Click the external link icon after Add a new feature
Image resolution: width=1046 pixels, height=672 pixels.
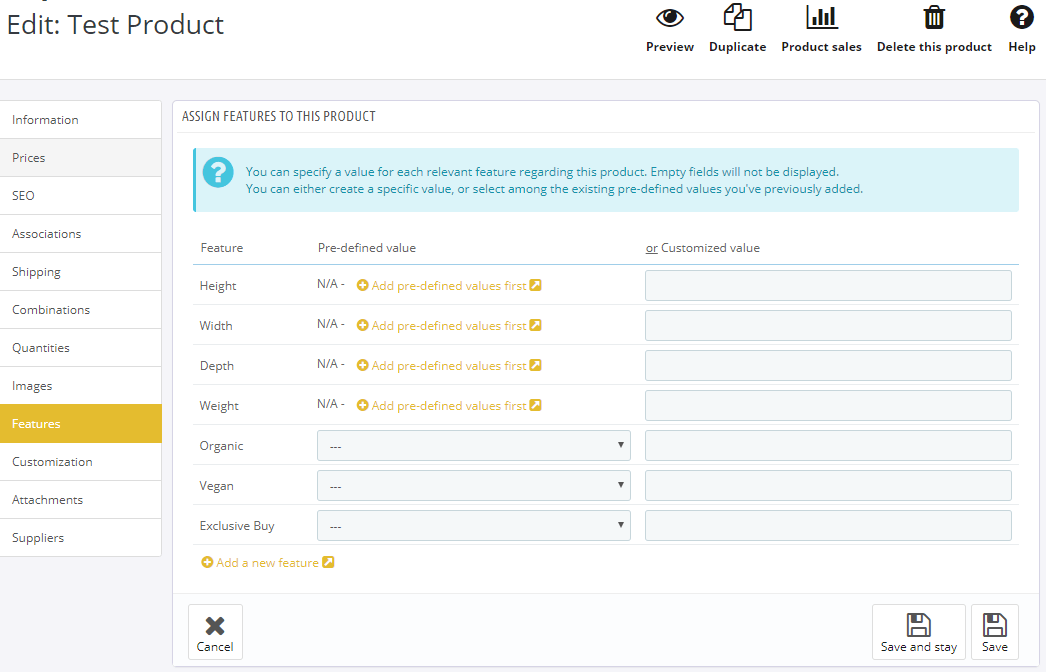click(328, 562)
